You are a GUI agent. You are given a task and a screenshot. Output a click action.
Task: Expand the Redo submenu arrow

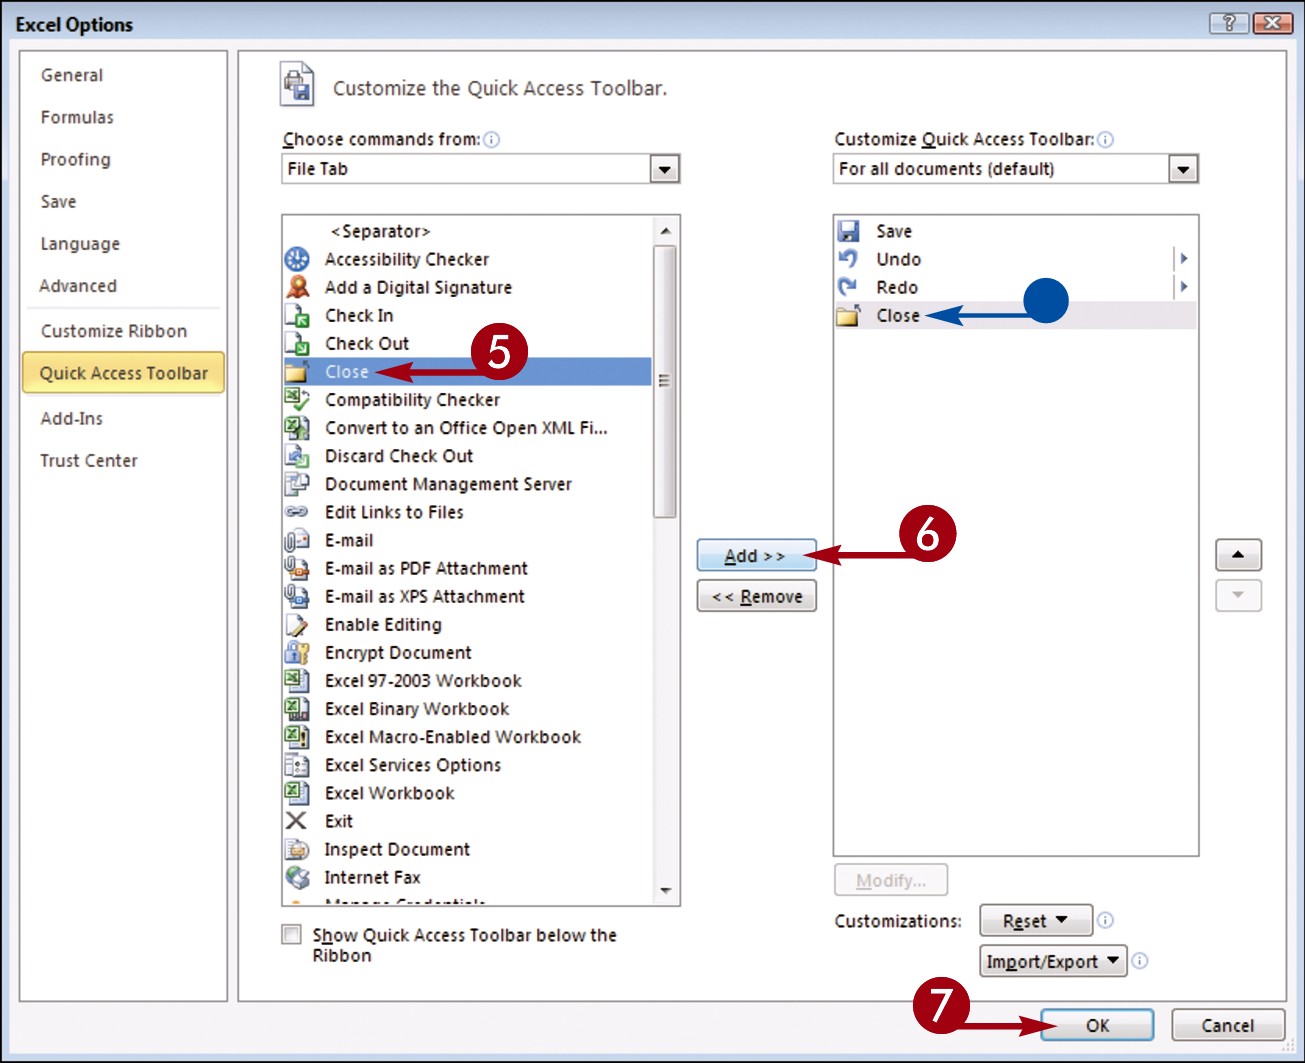(1184, 287)
